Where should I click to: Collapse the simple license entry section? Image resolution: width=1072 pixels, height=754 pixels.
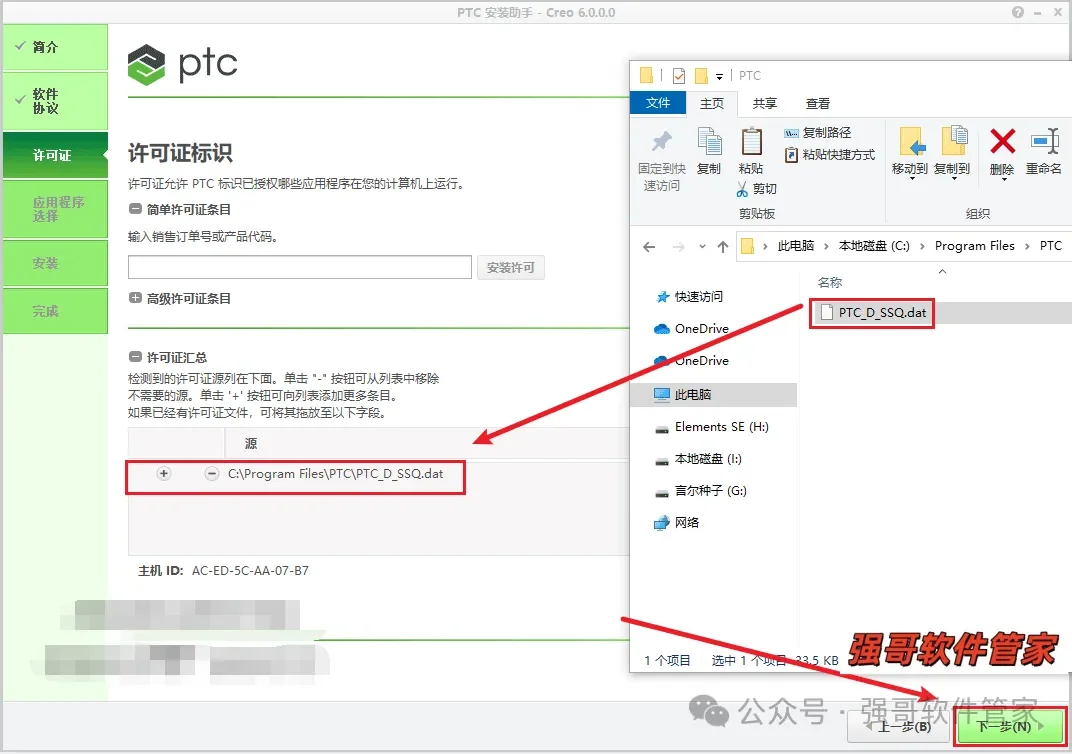coord(135,208)
